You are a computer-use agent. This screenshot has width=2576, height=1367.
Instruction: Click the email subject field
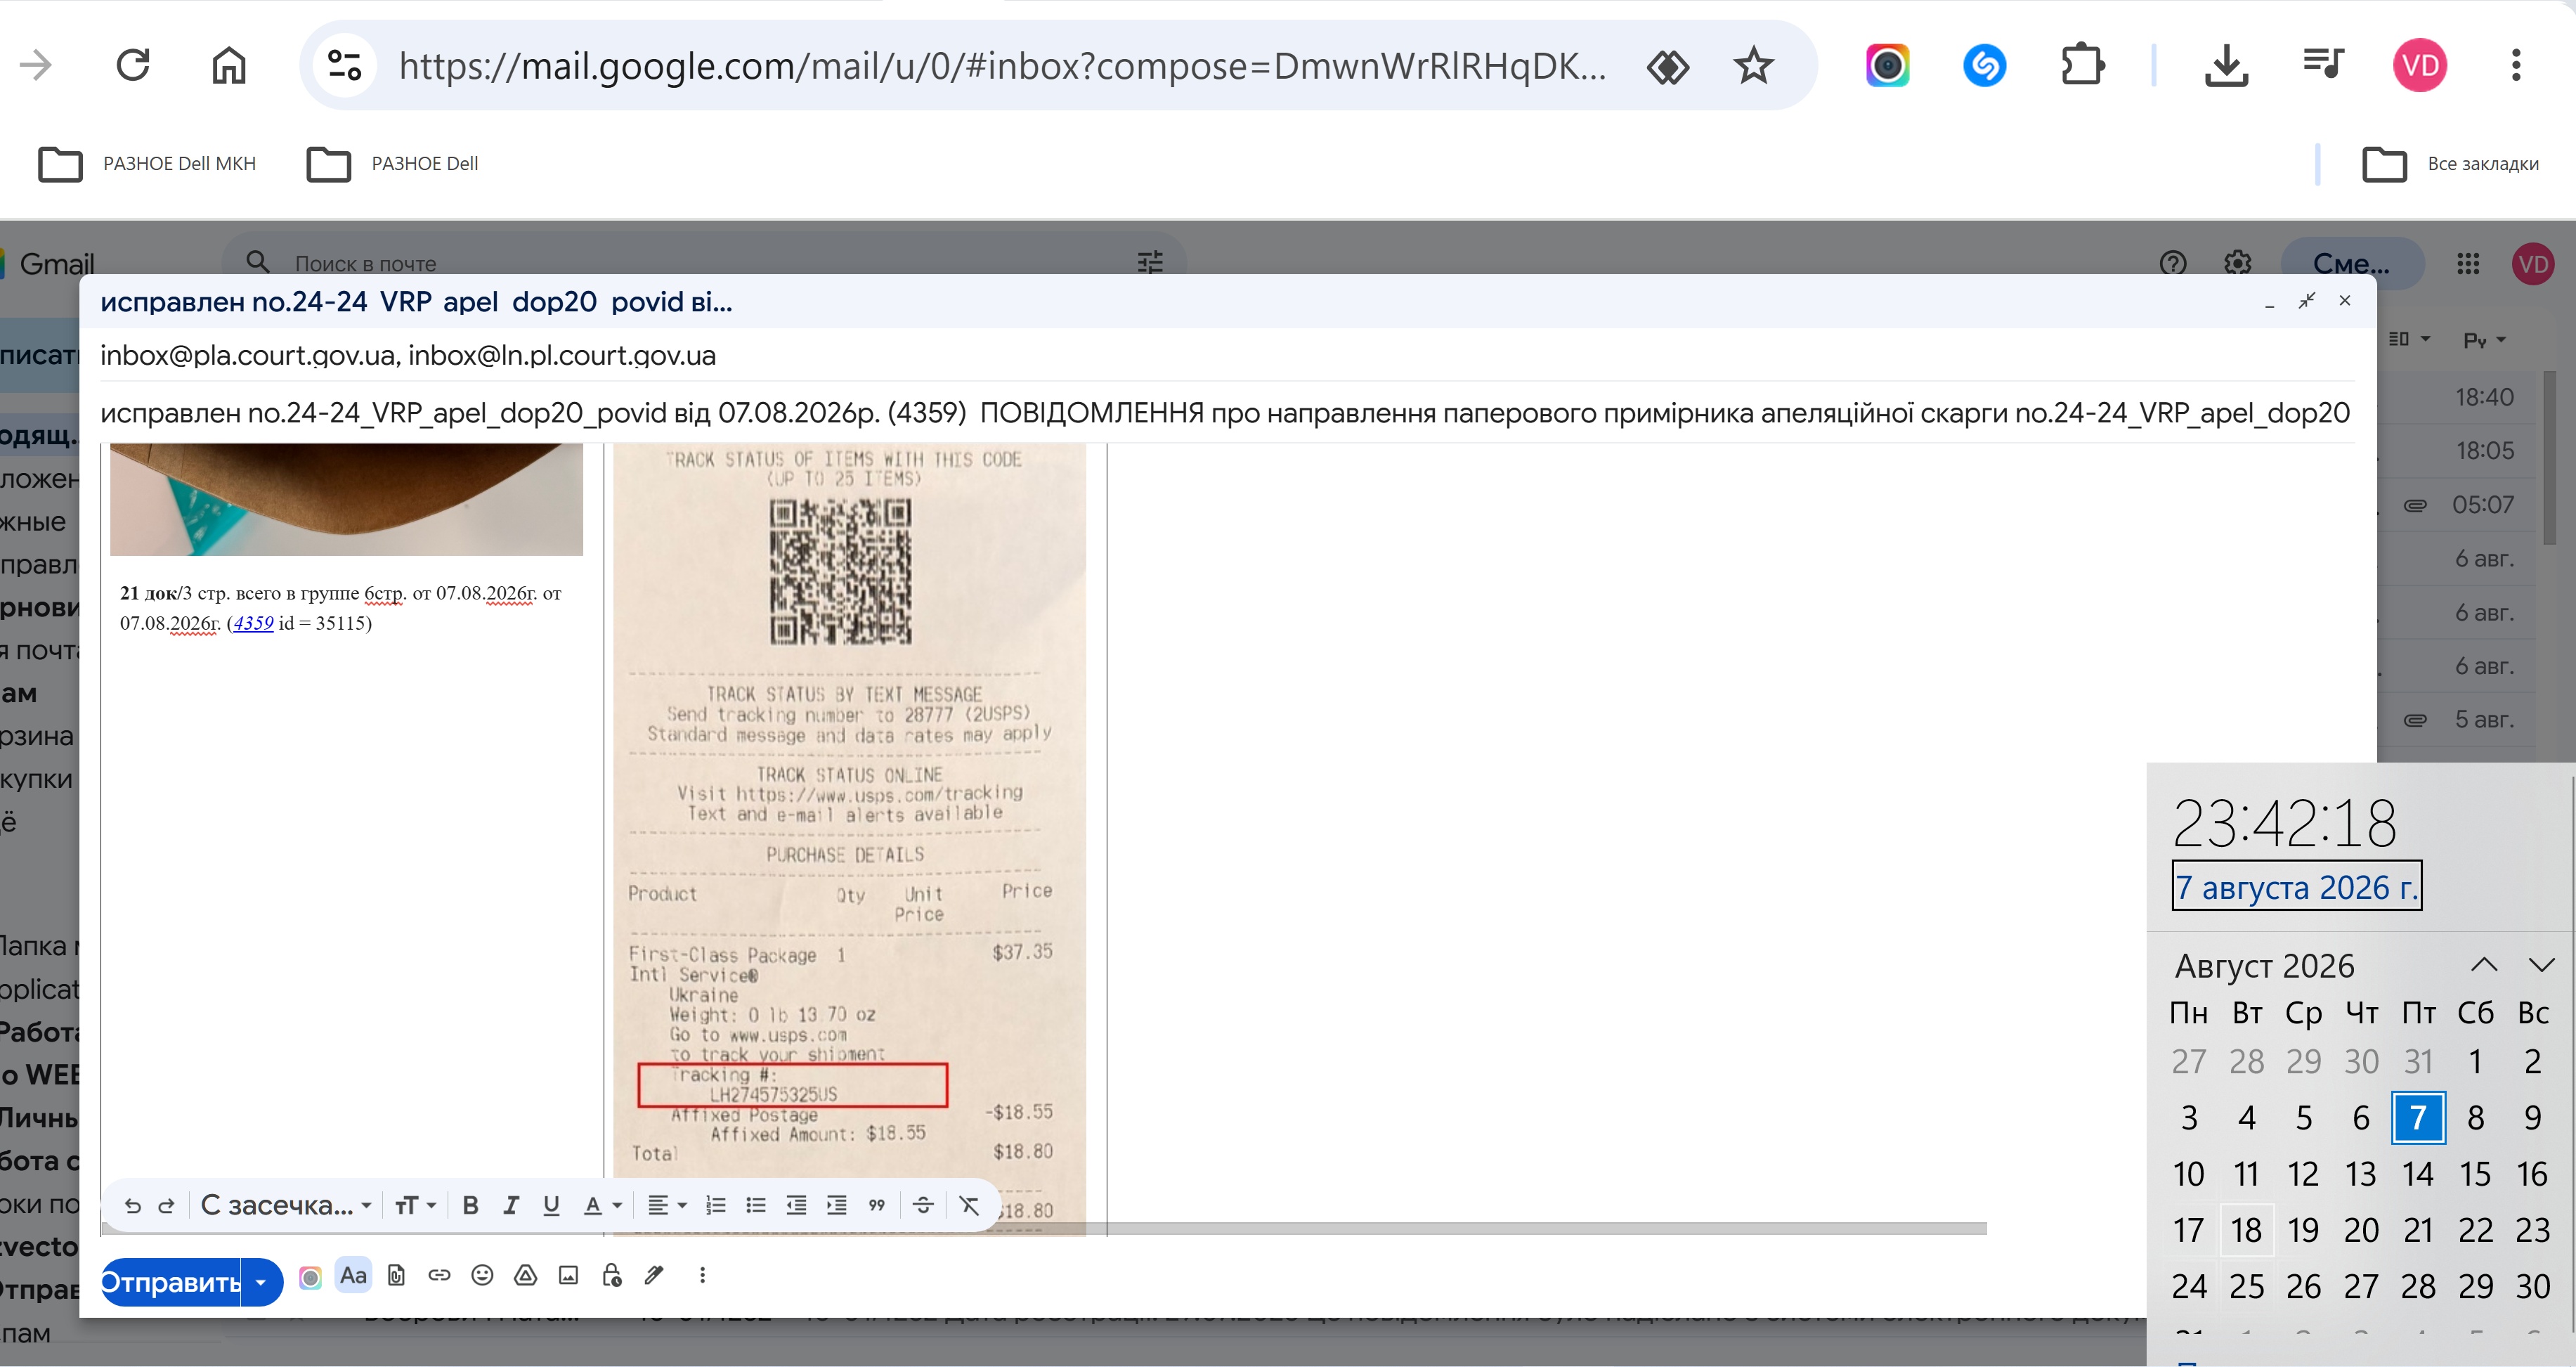coord(1227,413)
